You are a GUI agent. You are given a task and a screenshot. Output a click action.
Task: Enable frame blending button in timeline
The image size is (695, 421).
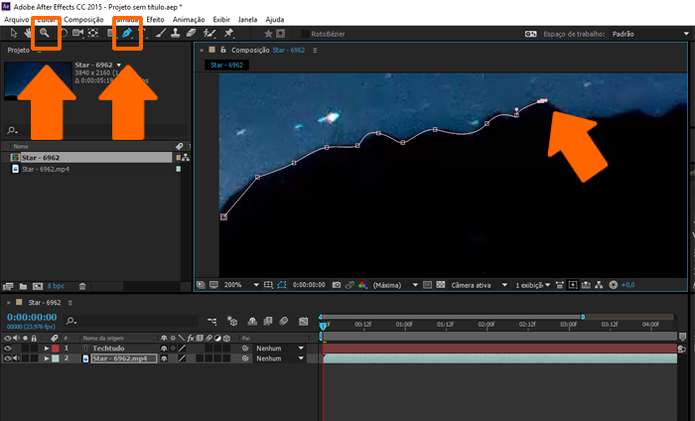point(268,321)
